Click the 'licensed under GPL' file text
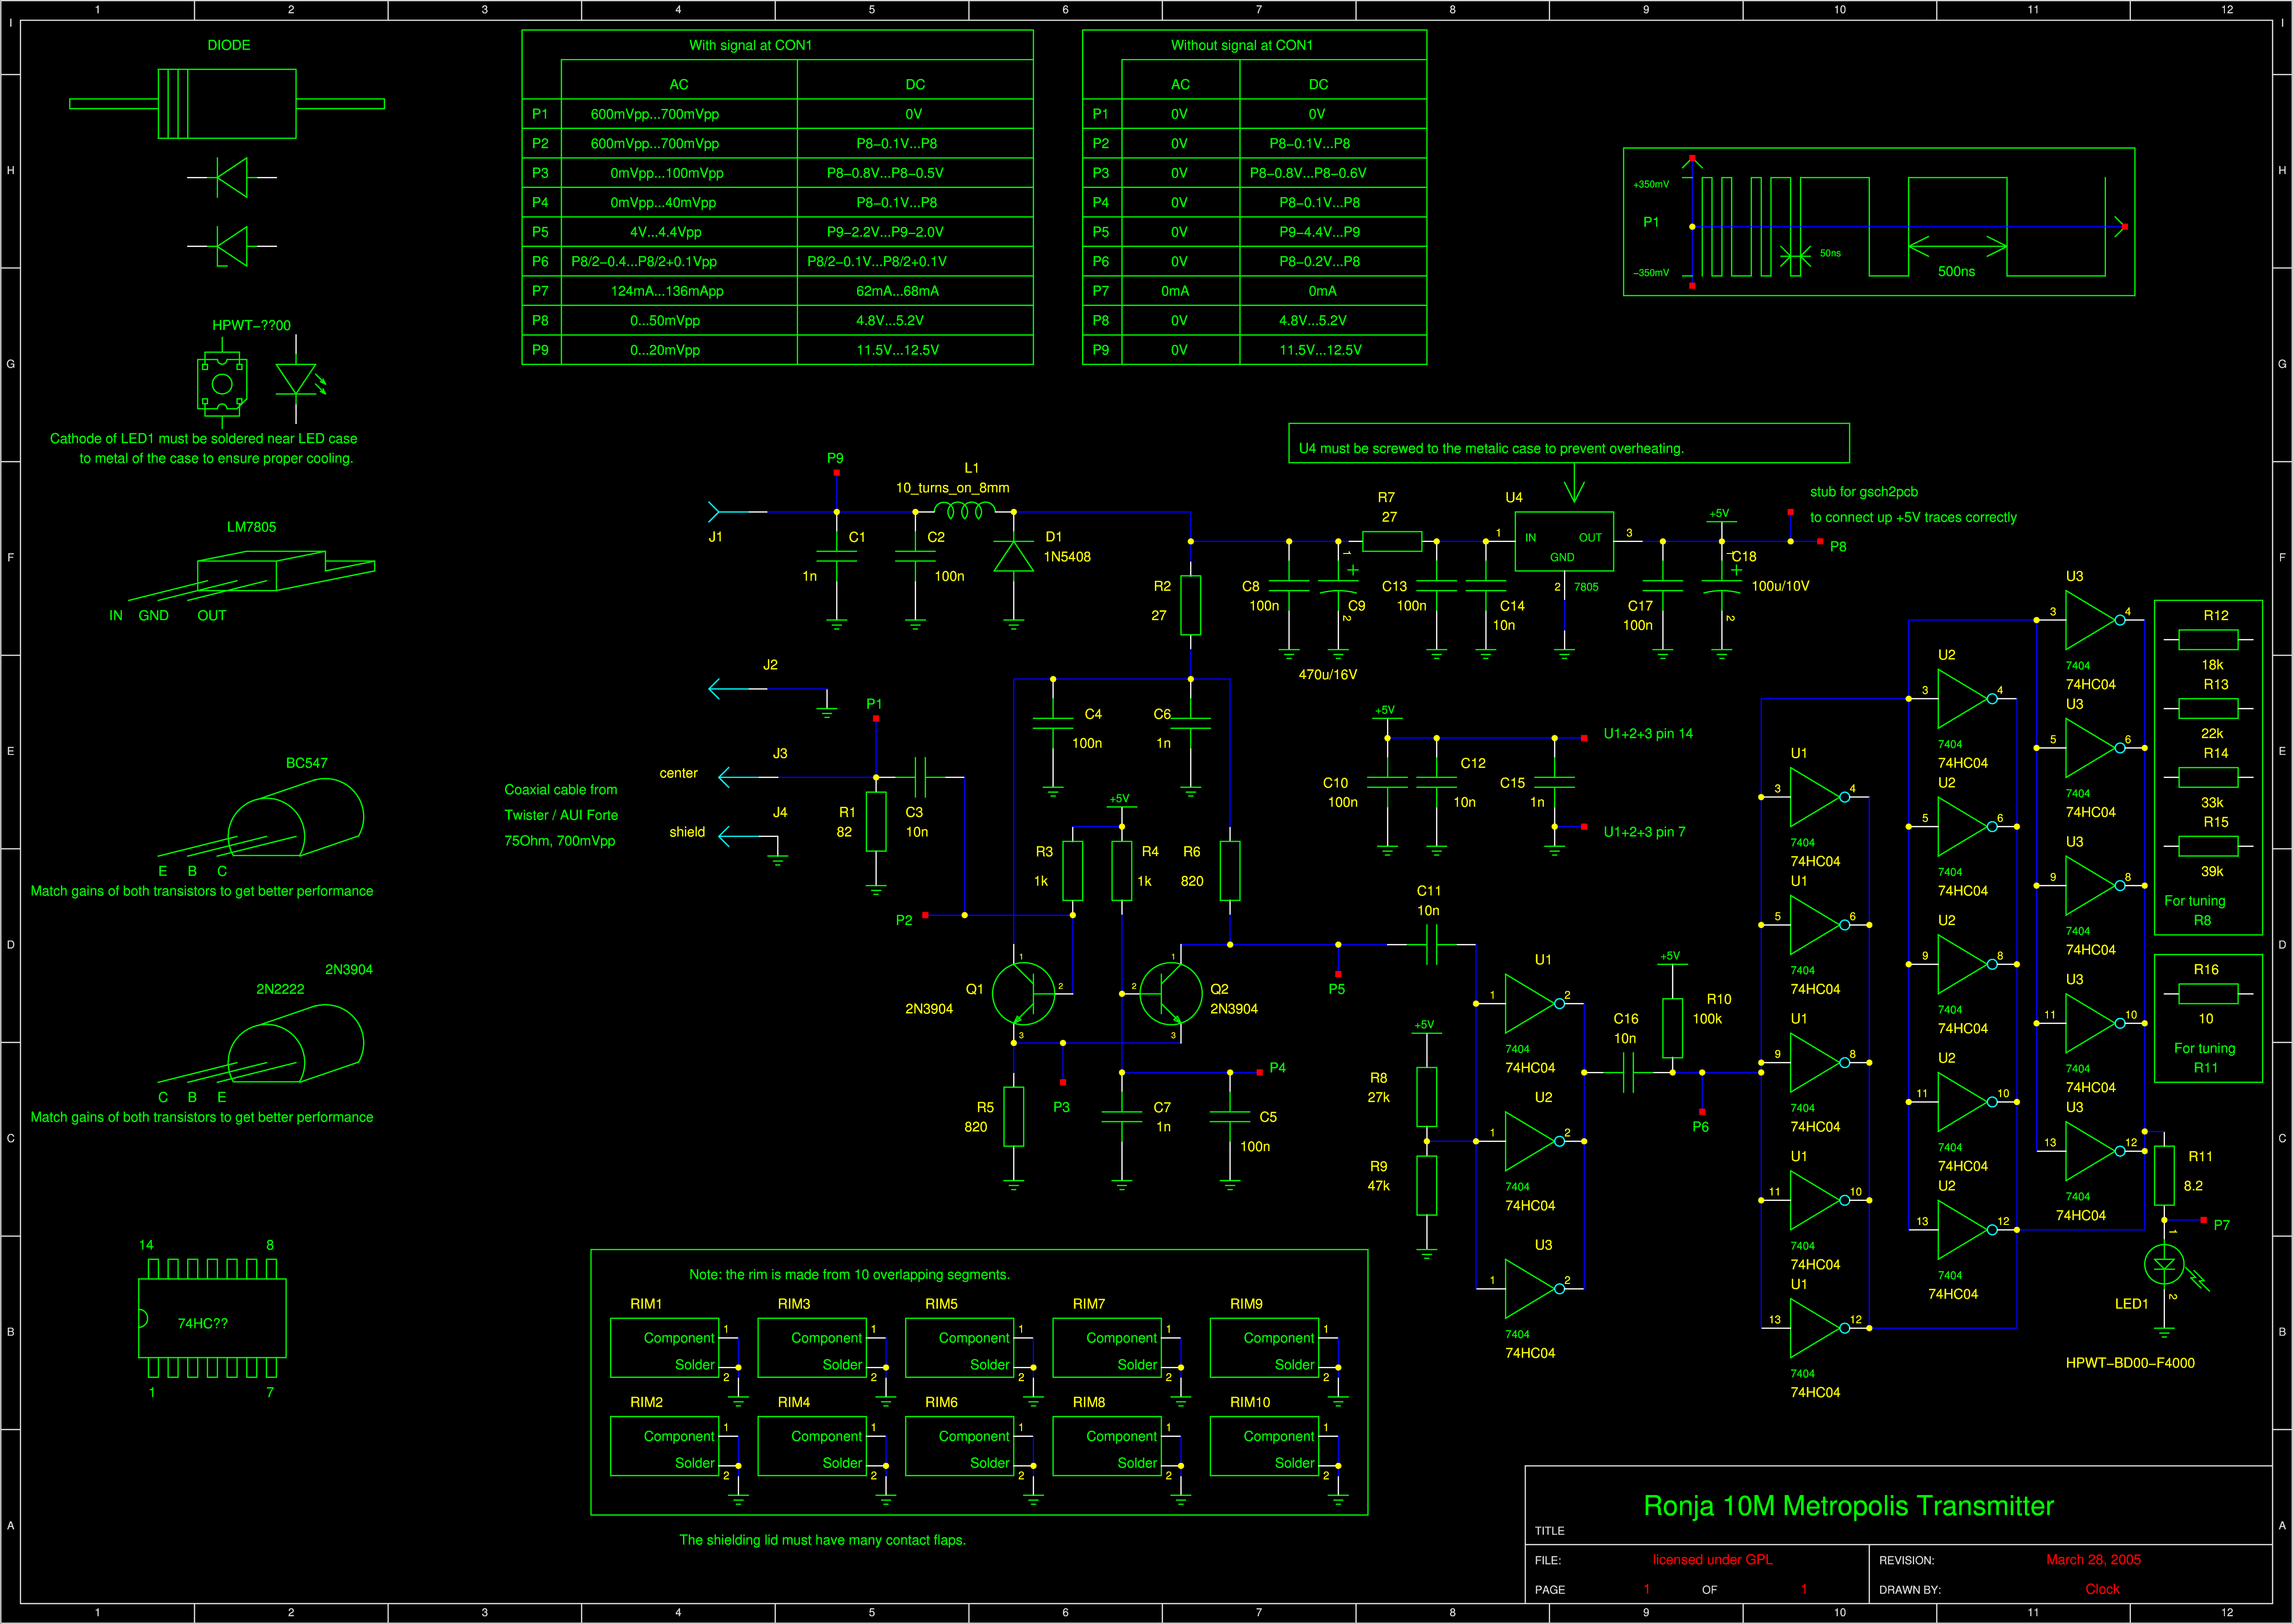 [1712, 1560]
